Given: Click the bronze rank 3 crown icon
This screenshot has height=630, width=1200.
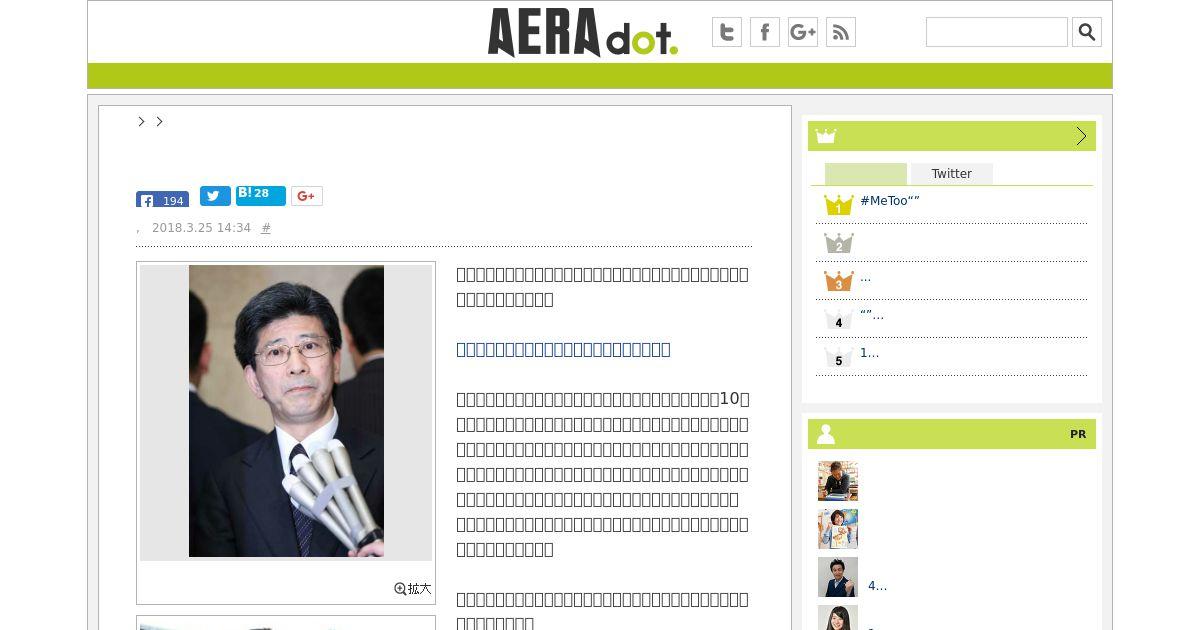Looking at the screenshot, I should 838,281.
